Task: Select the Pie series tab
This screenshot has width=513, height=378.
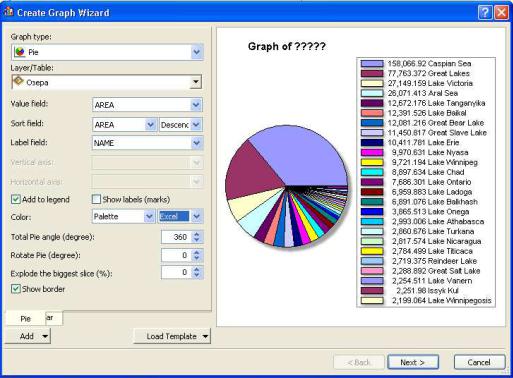Action: click(x=26, y=319)
